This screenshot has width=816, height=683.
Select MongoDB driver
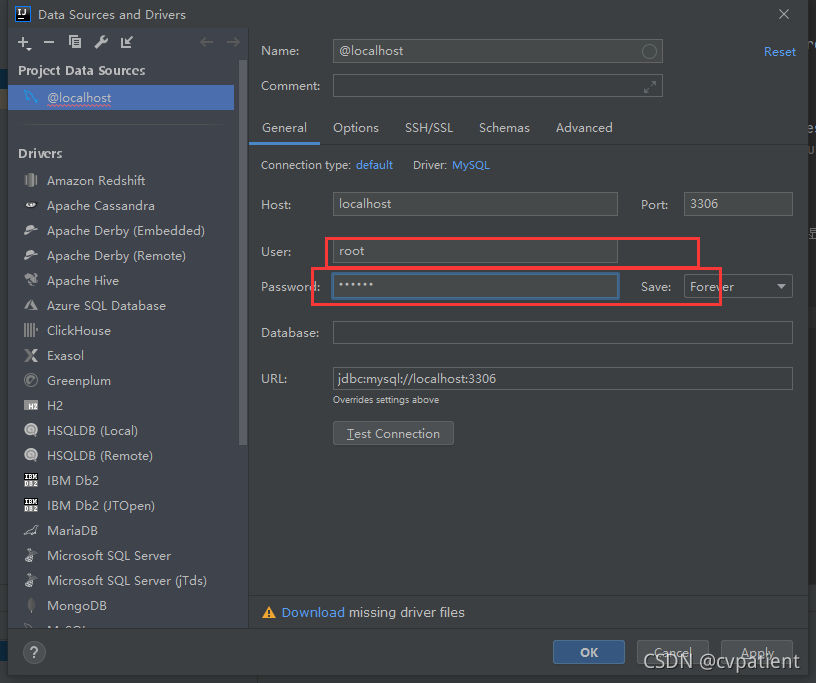point(122,605)
